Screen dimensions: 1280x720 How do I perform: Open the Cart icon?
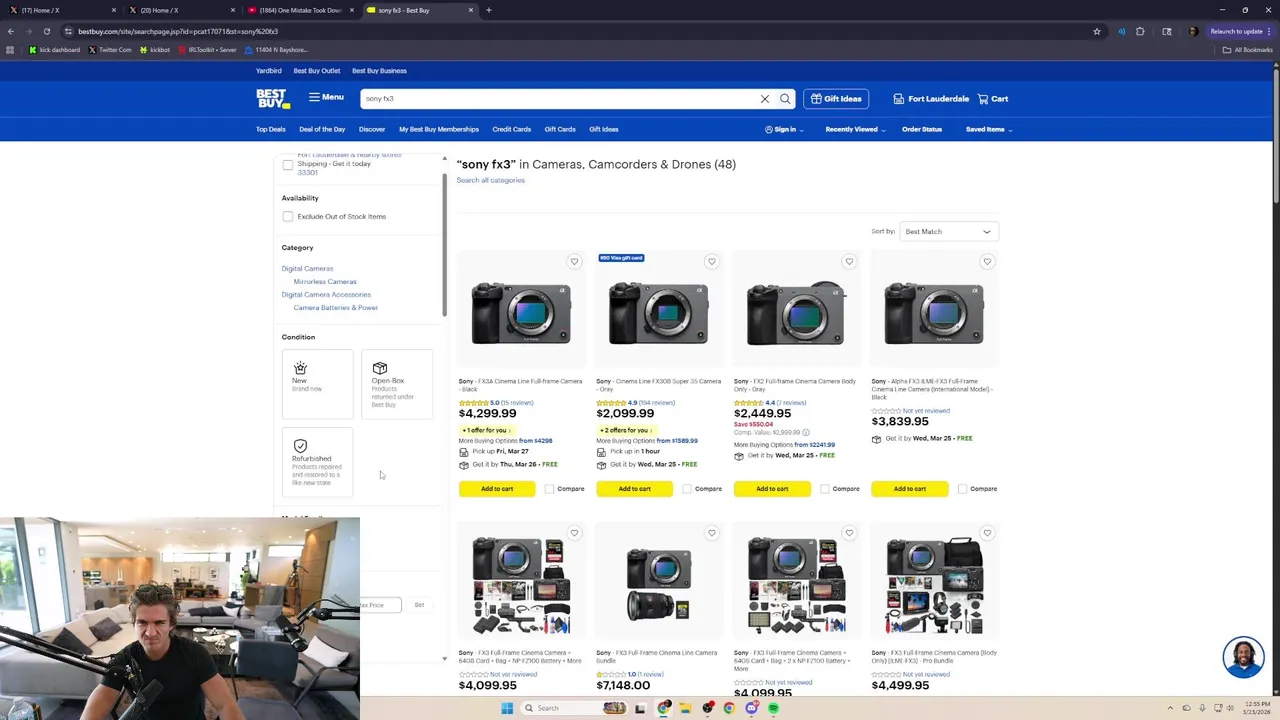993,99
